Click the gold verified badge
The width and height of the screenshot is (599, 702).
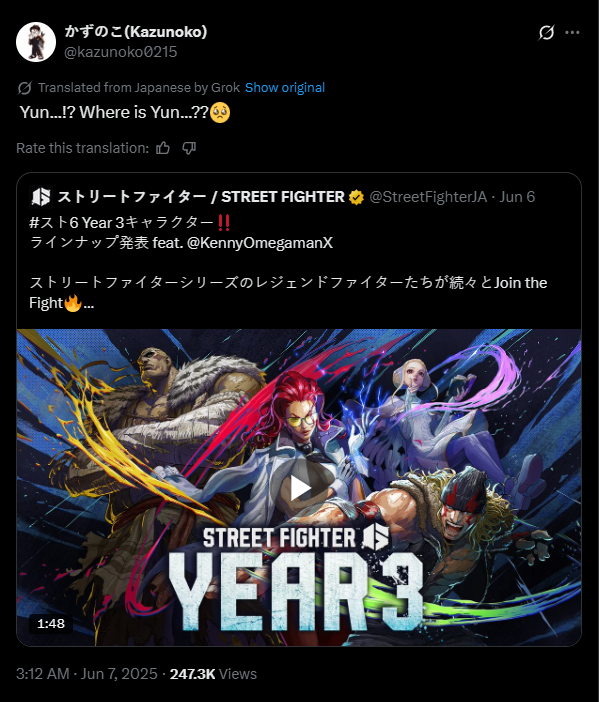tap(356, 197)
